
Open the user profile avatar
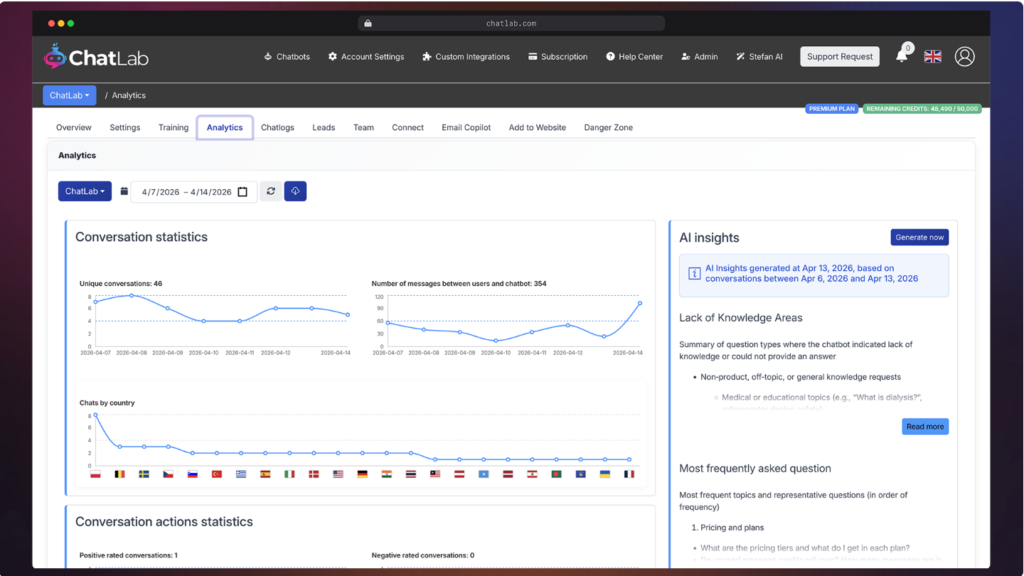tap(965, 57)
